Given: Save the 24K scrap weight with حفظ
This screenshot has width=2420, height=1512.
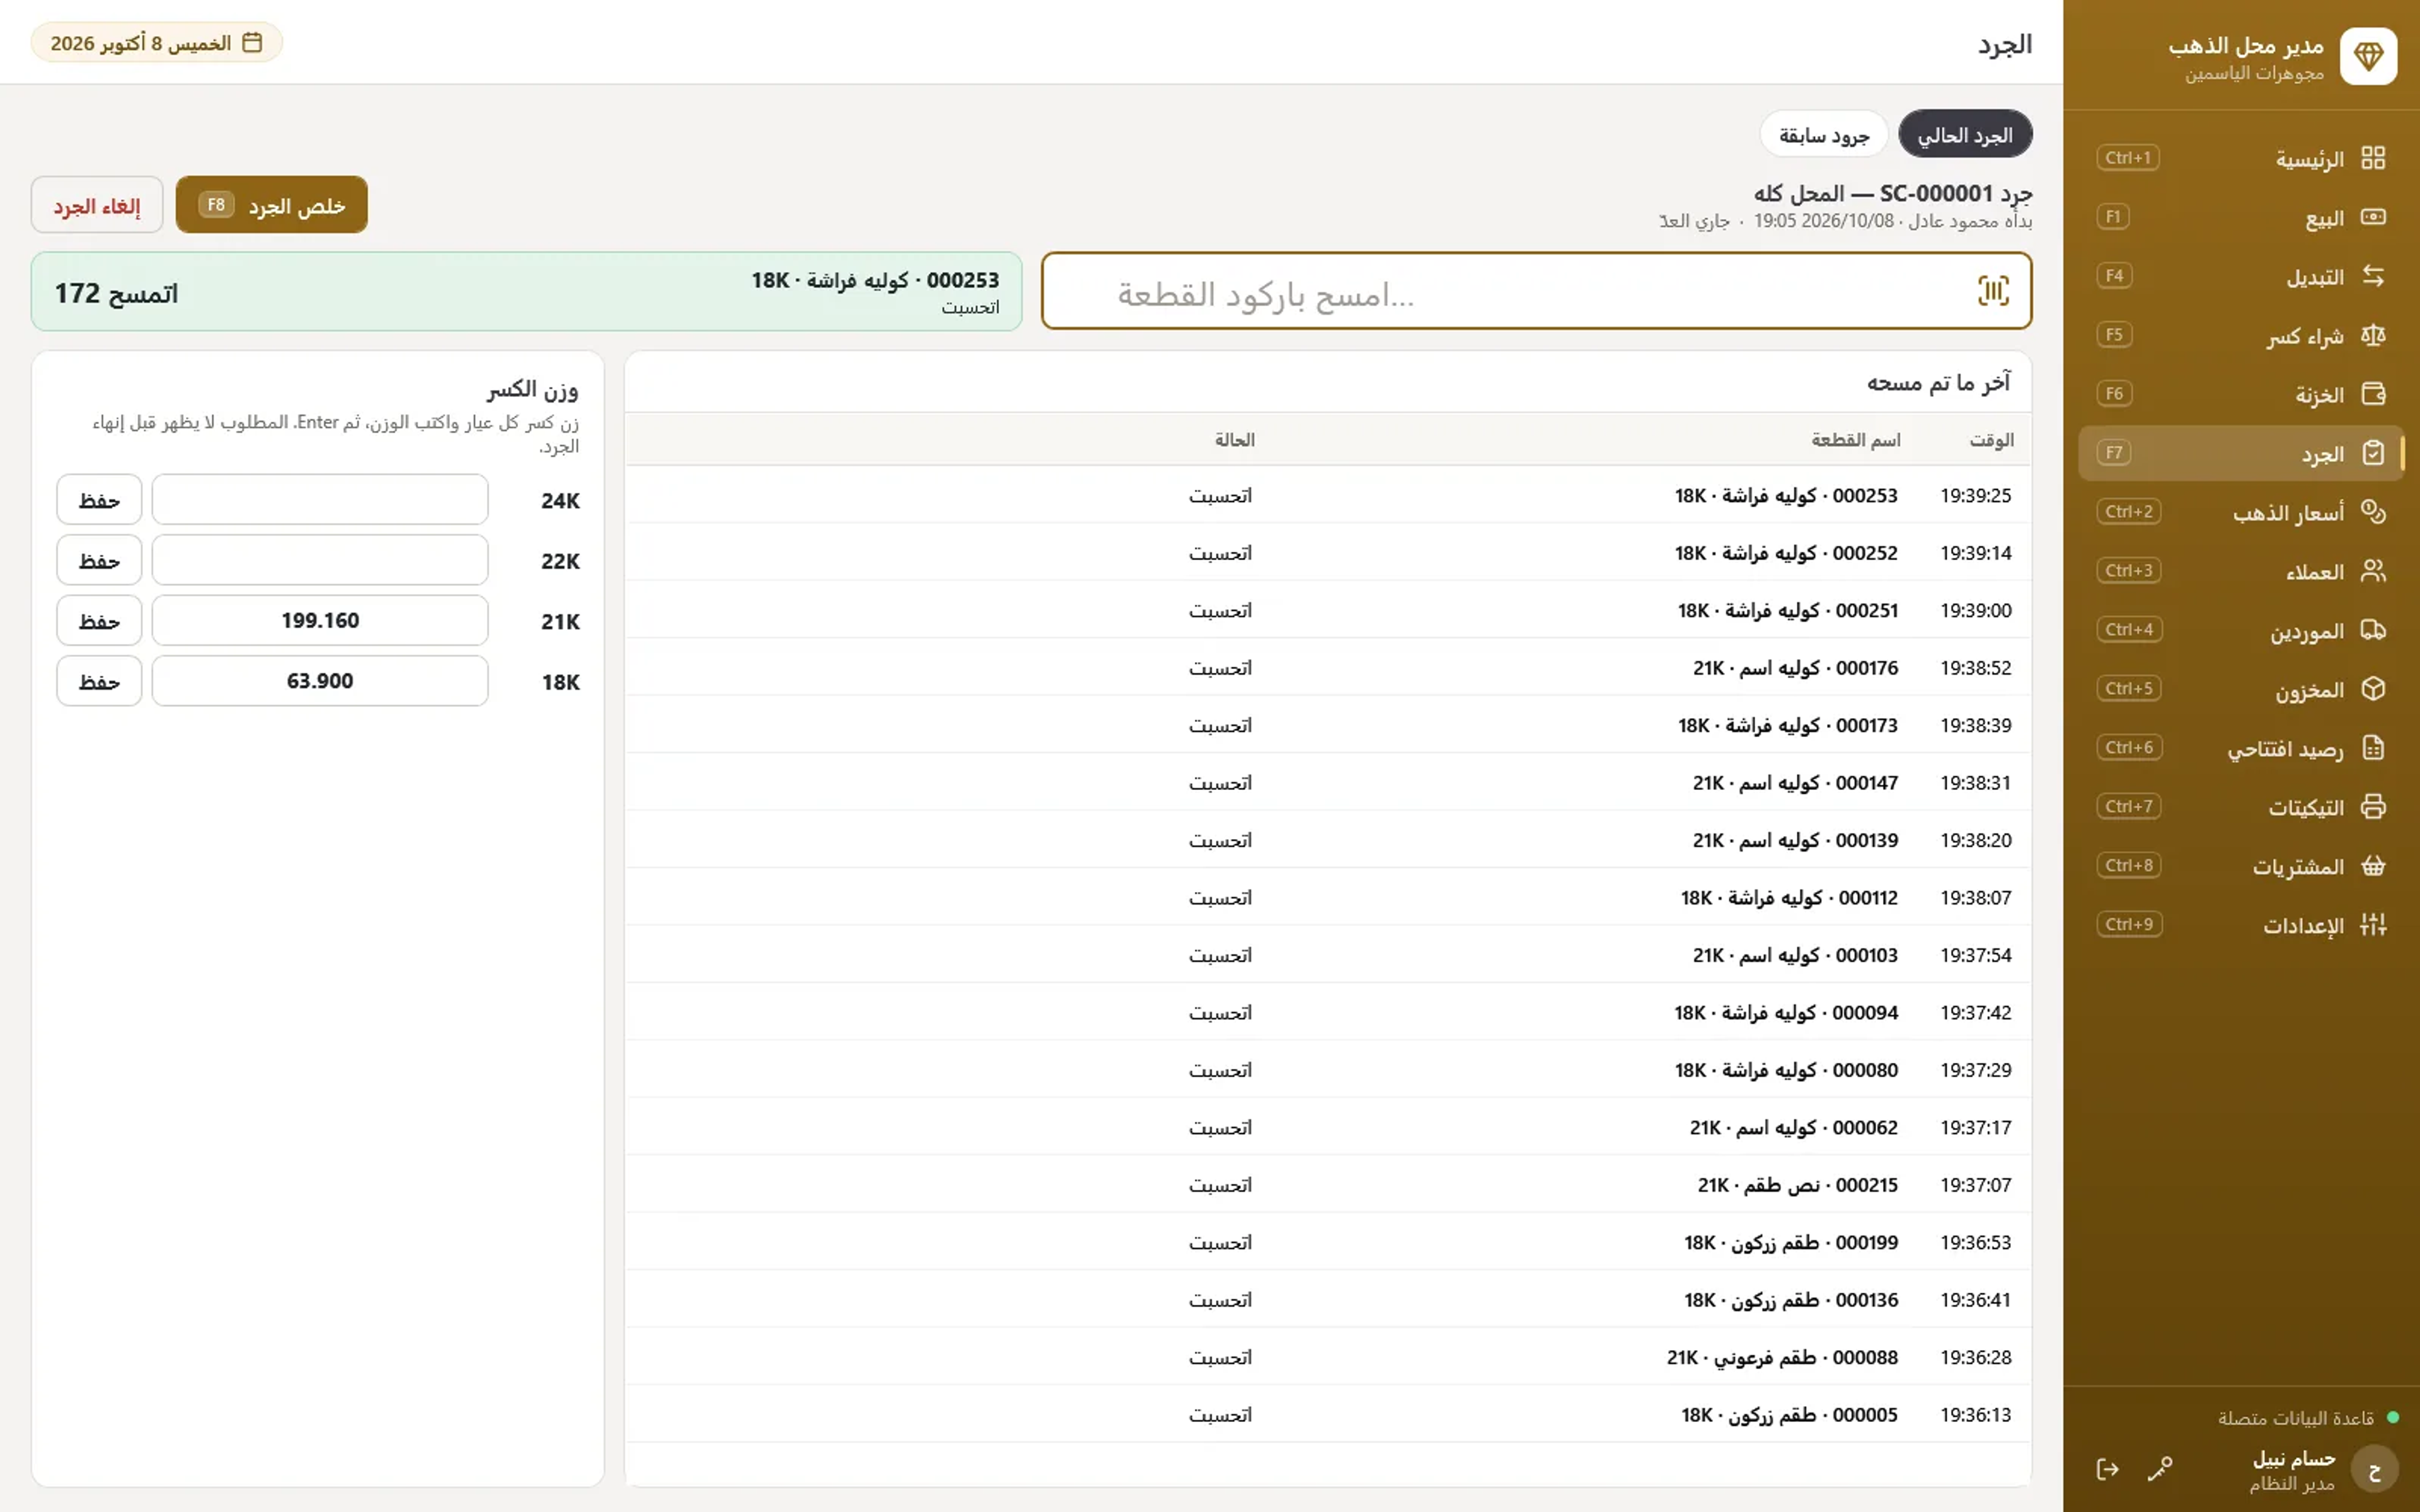Looking at the screenshot, I should [99, 500].
